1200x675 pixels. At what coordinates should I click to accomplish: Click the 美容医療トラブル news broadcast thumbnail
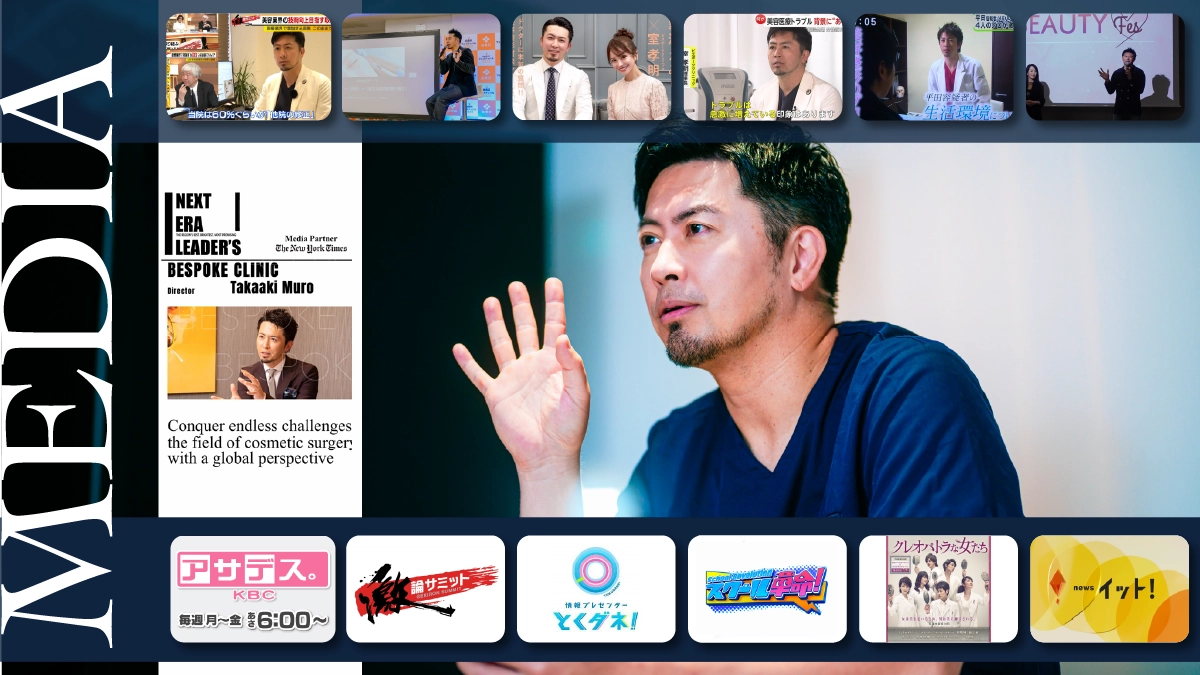[x=763, y=67]
